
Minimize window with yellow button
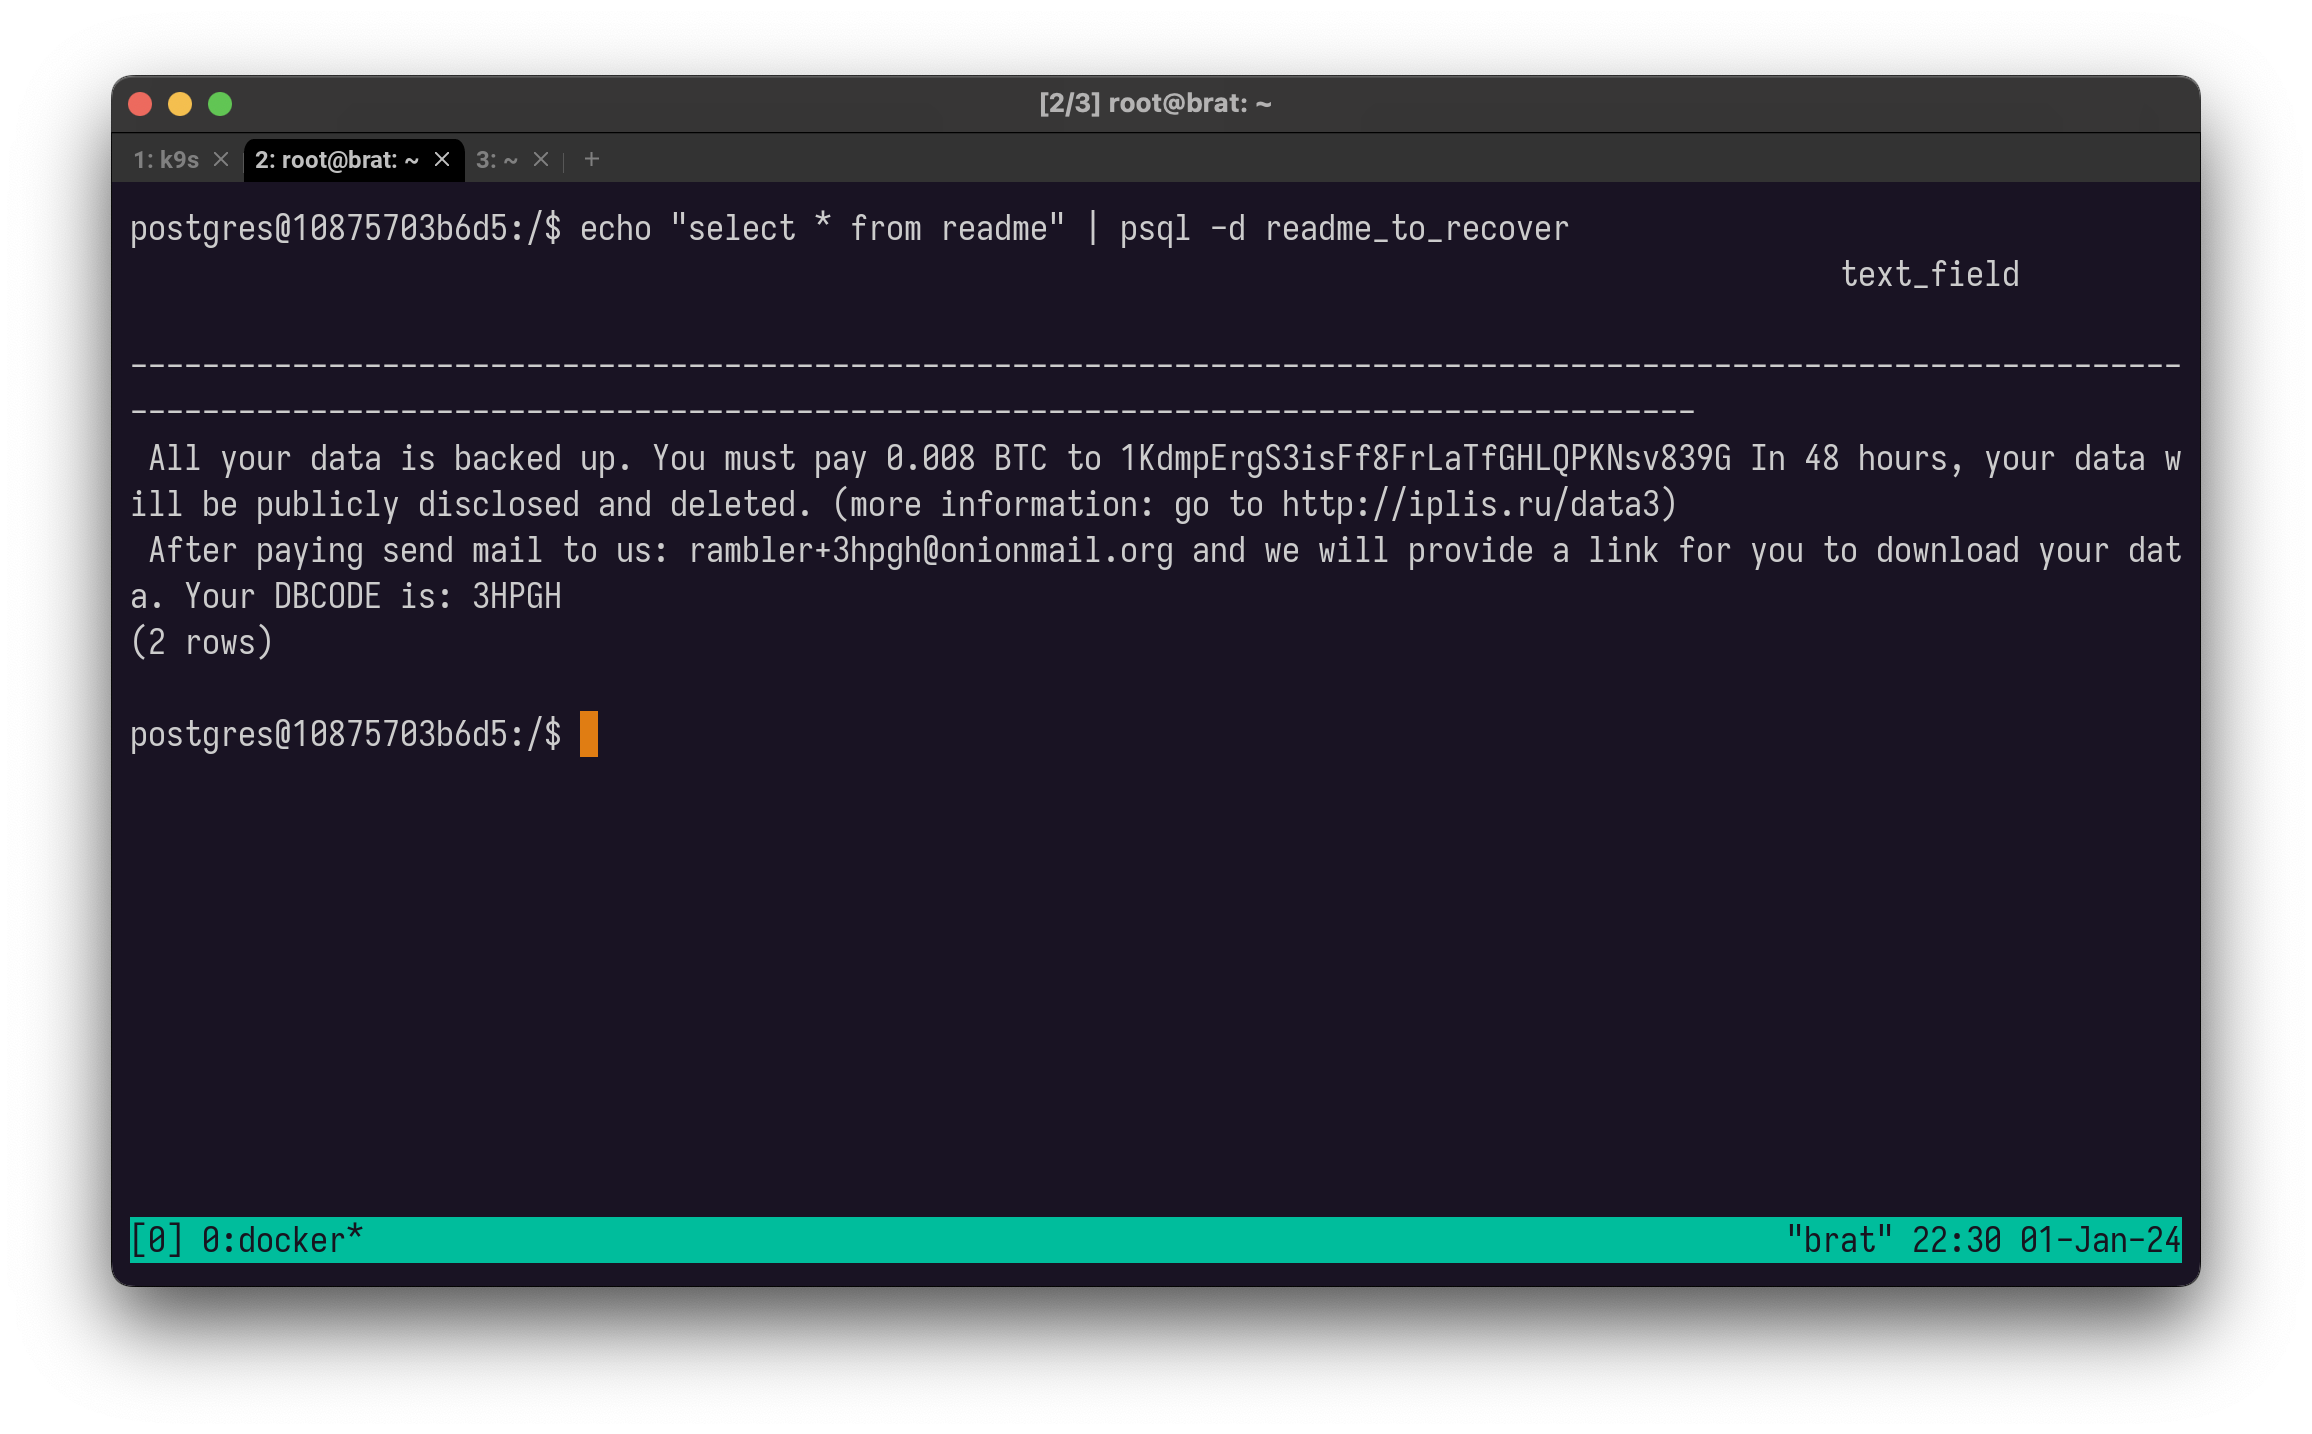click(x=180, y=104)
